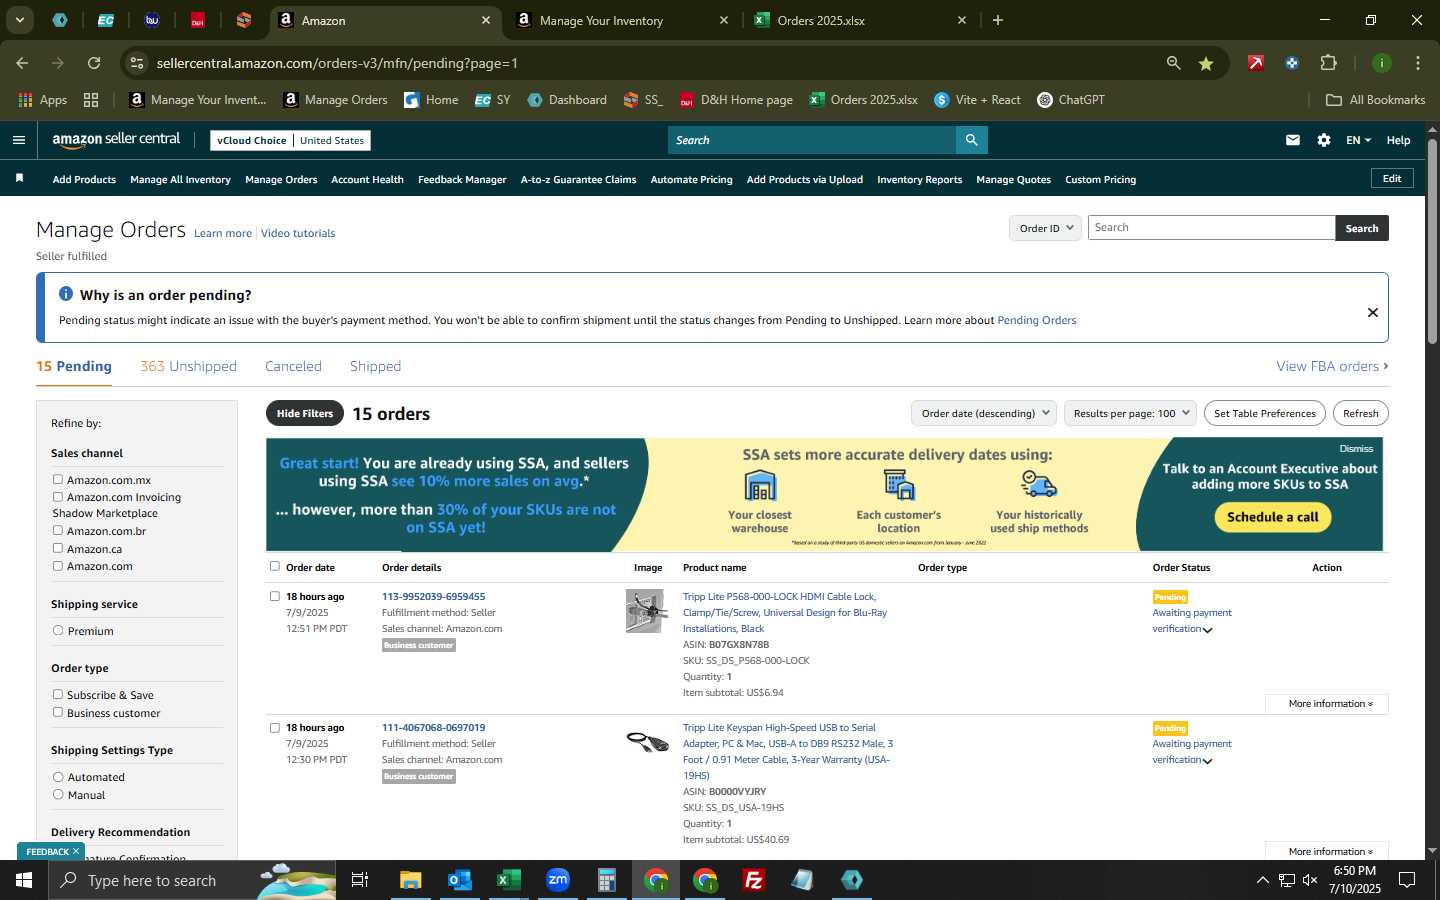Viewport: 1440px width, 900px height.
Task: Open the Calculator taskbar icon
Action: coord(606,880)
